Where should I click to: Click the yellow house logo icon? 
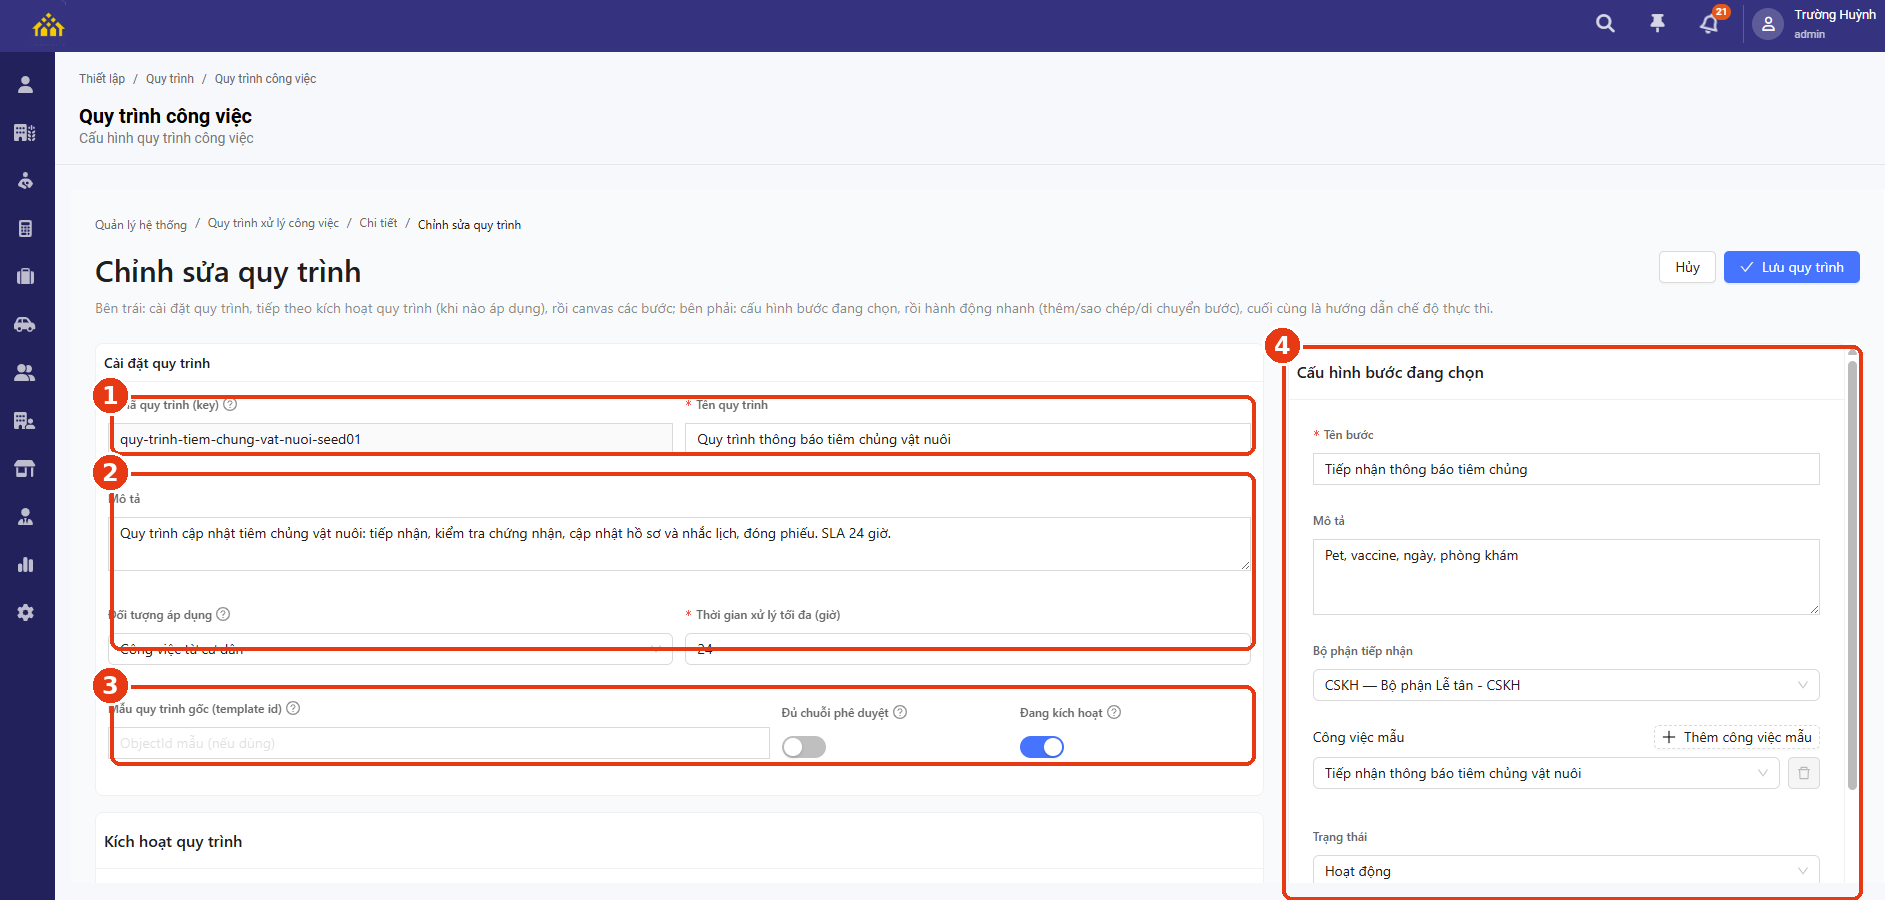(x=48, y=25)
